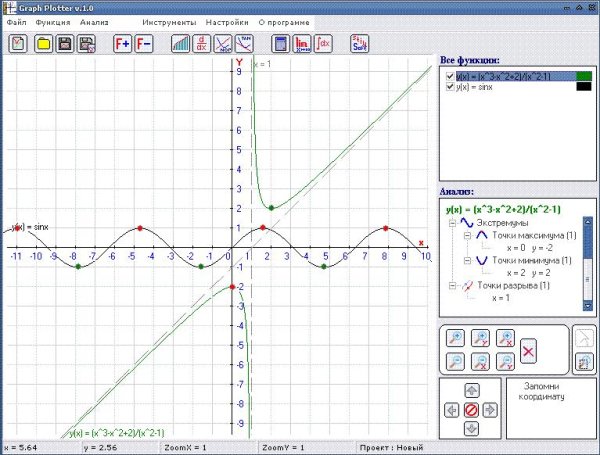Click the y(x) = sinx label on graph
This screenshot has width=600, height=455.
30,227
